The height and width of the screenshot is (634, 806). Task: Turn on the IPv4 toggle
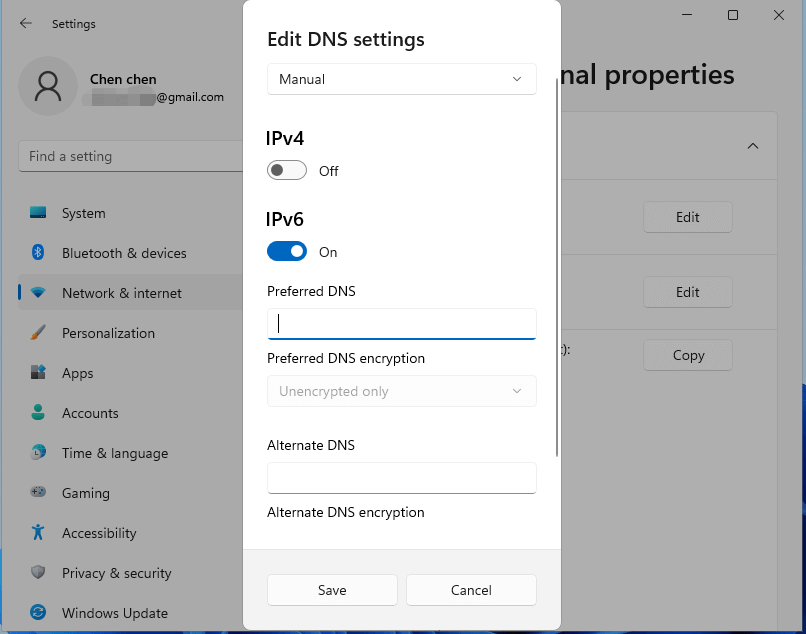pos(287,171)
